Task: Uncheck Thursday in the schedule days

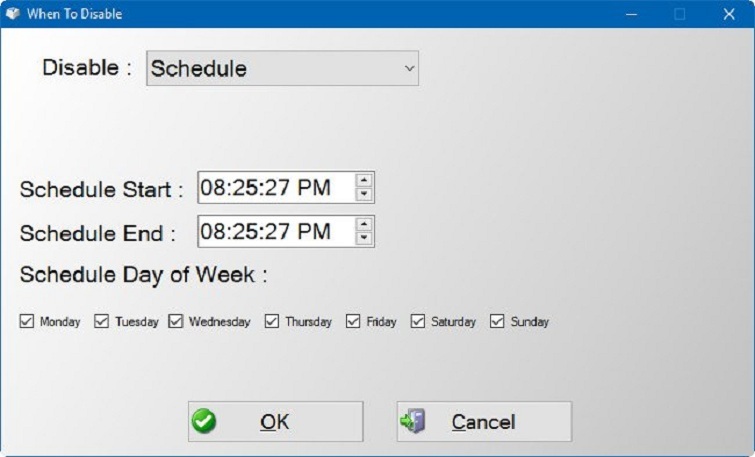Action: pyautogui.click(x=272, y=322)
